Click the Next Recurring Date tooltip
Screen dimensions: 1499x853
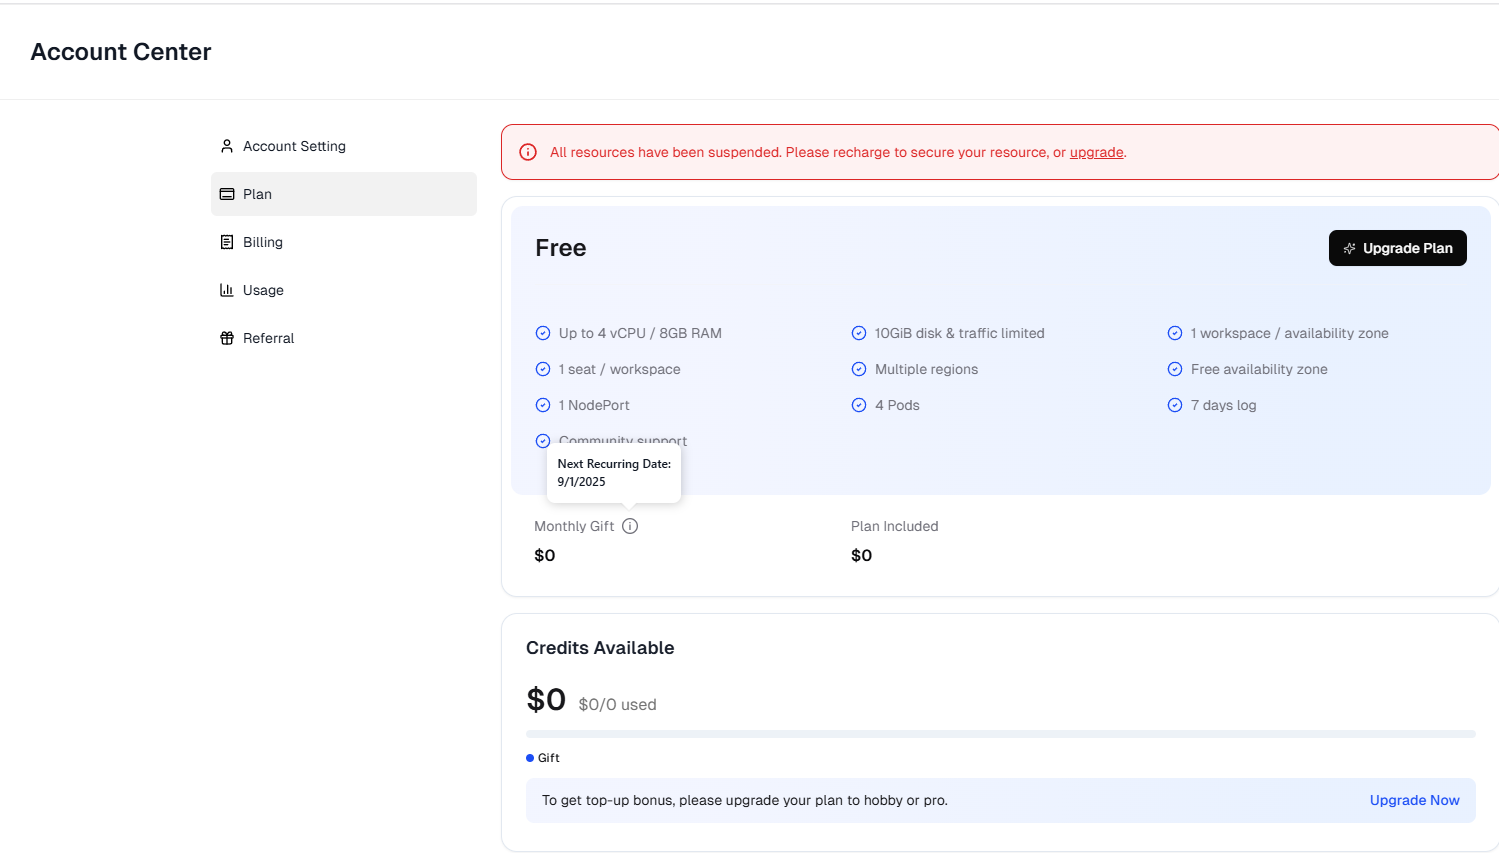click(x=614, y=473)
